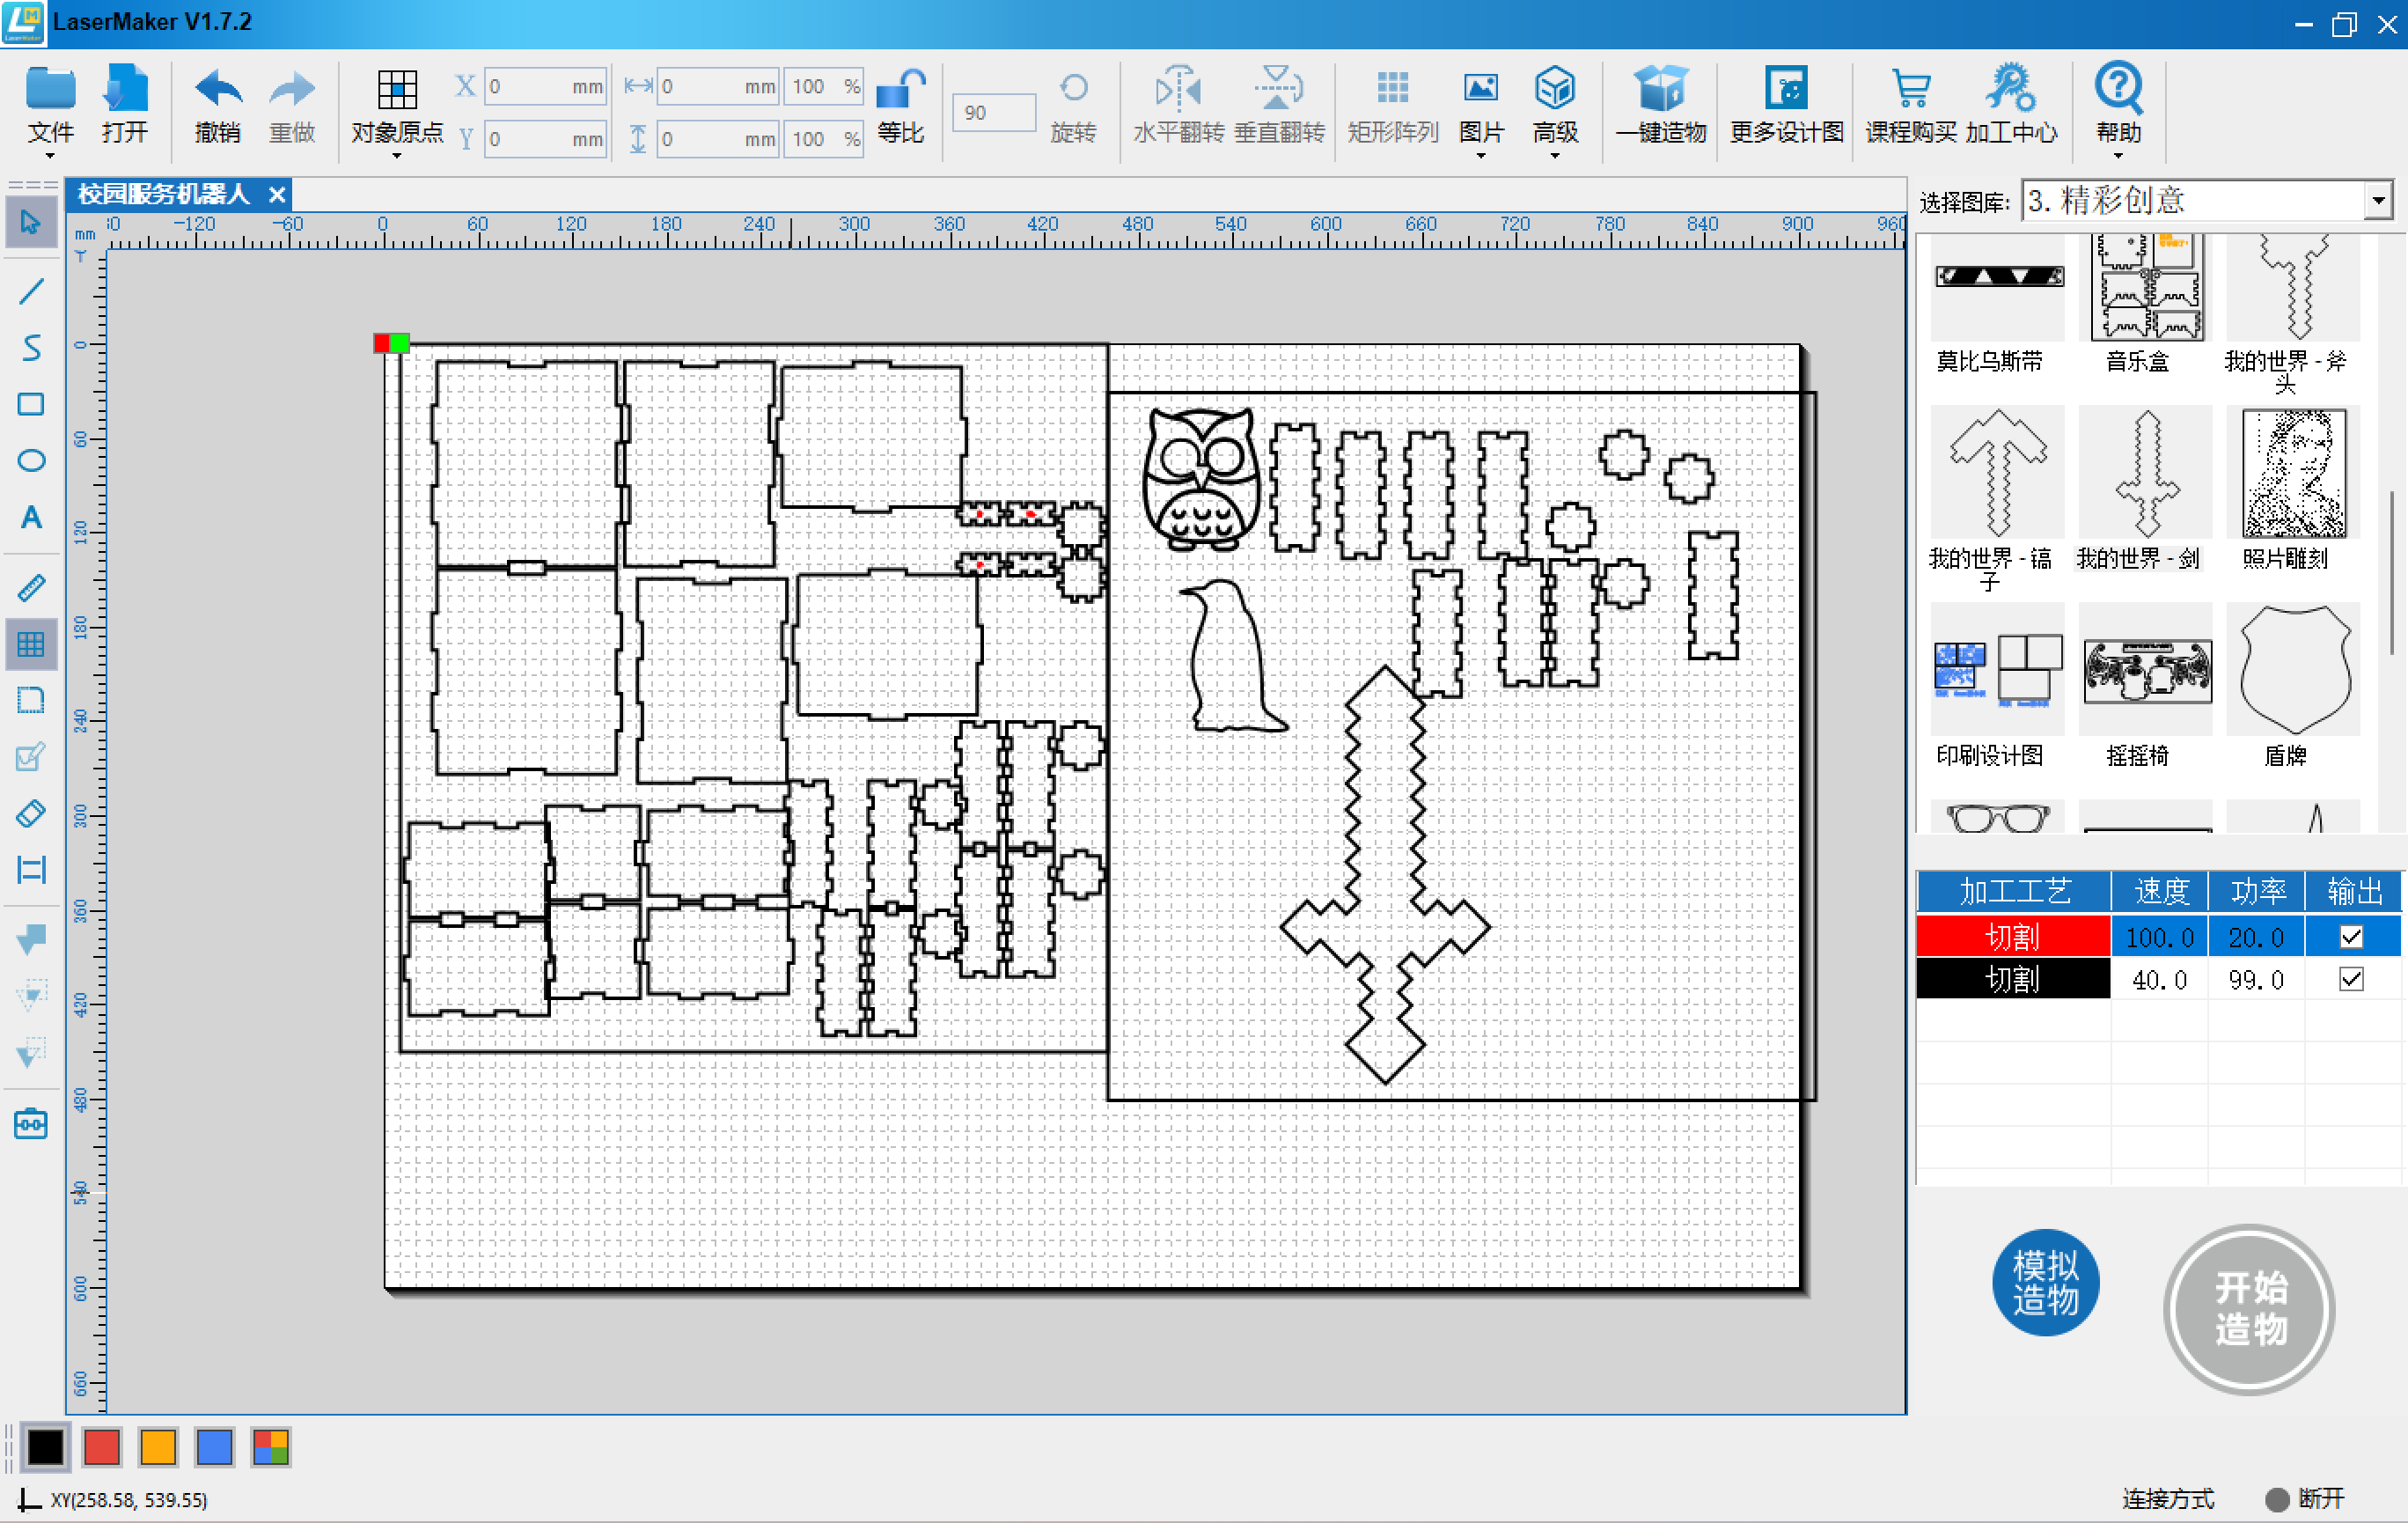Image resolution: width=2408 pixels, height=1523 pixels.
Task: Click the X coordinate input field
Action: pyautogui.click(x=545, y=87)
